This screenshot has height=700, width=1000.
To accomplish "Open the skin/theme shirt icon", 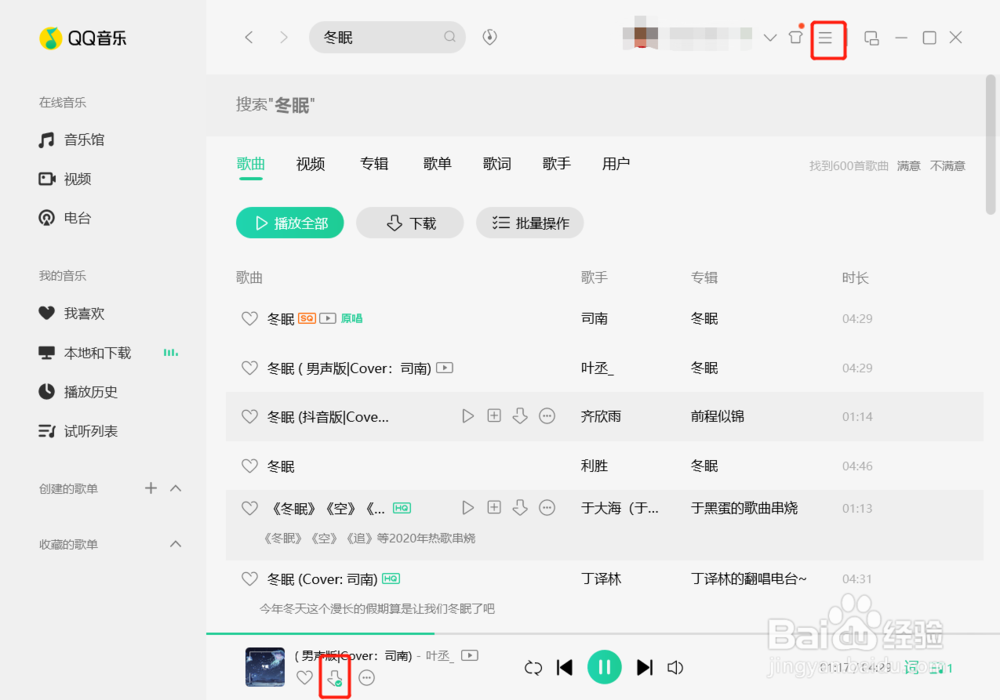I will 795,37.
